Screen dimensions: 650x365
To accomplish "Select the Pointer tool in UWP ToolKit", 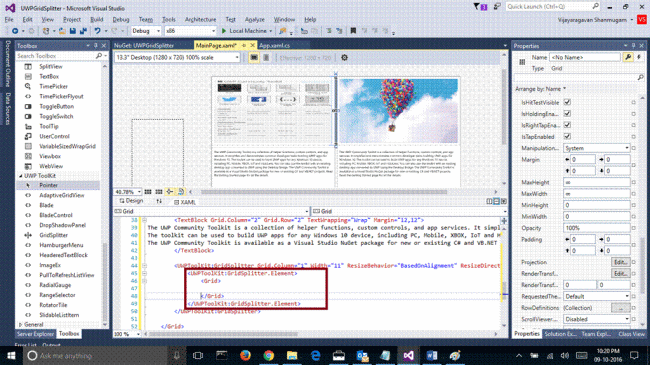I will [x=49, y=185].
